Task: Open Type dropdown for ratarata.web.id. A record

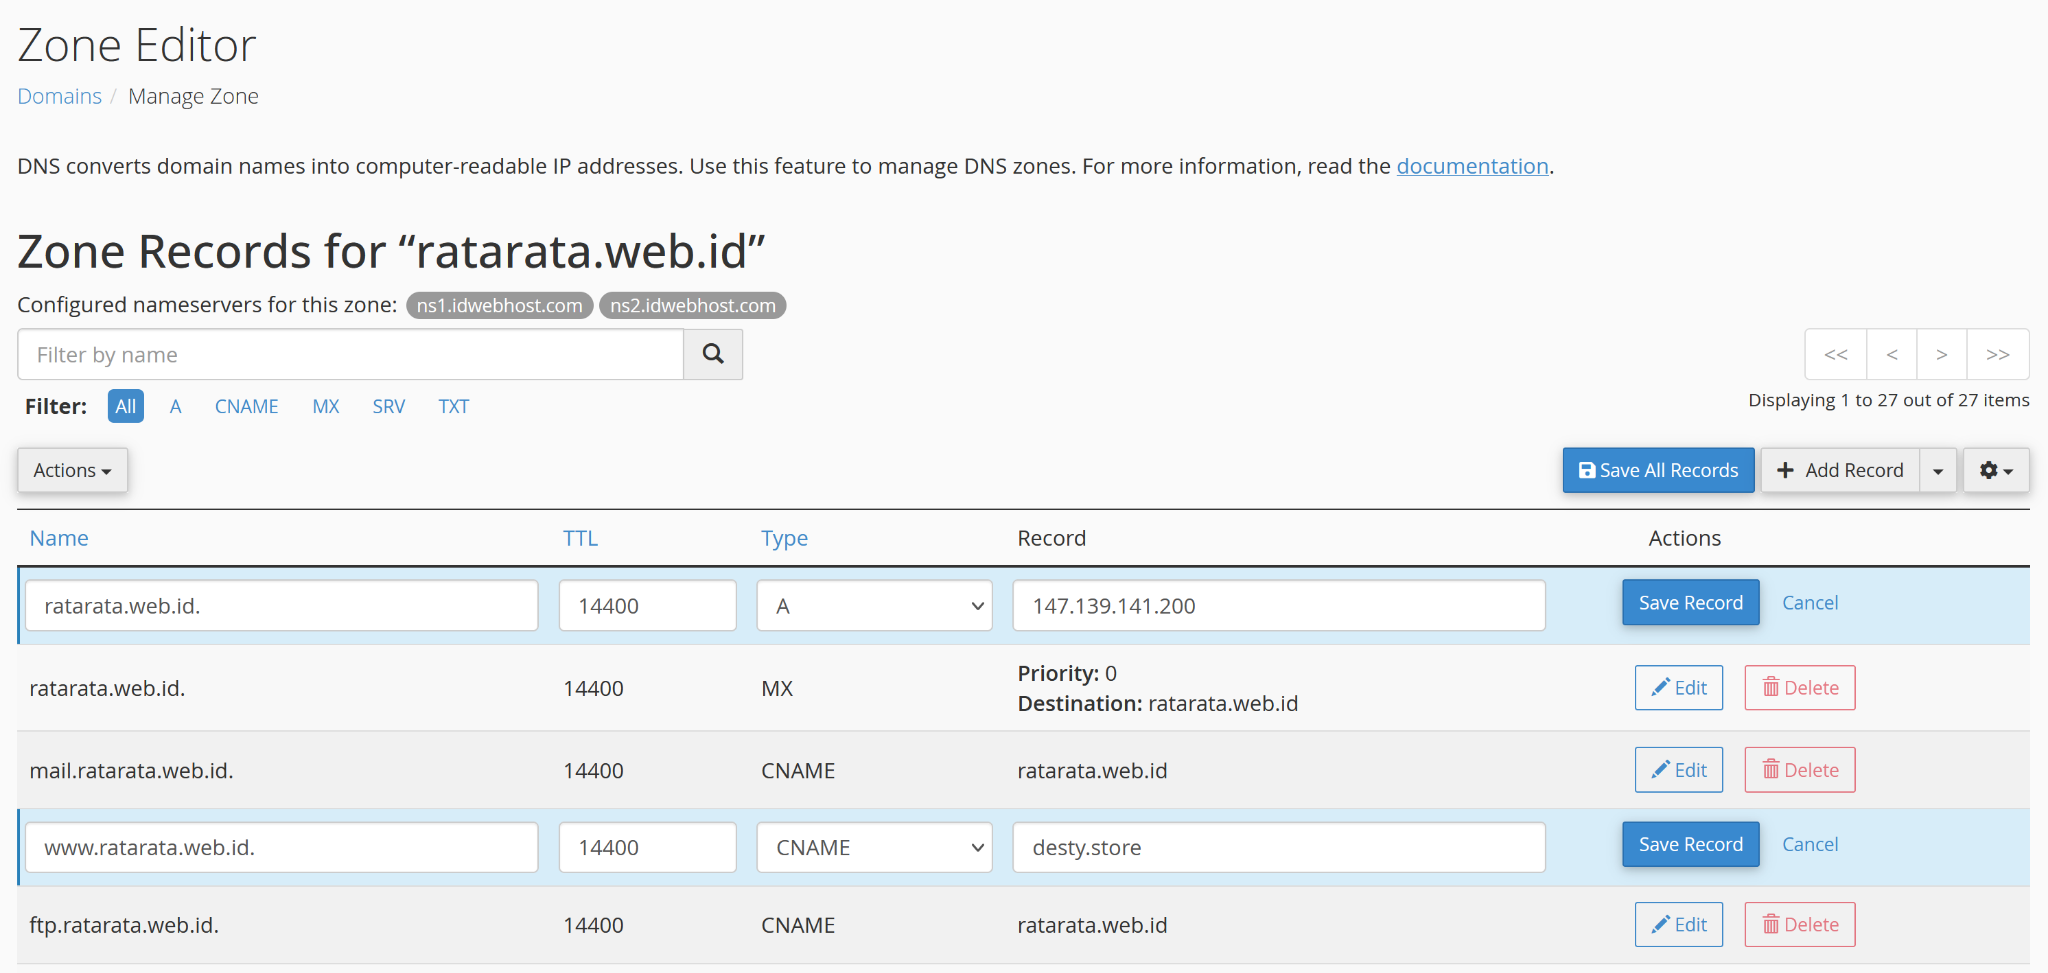Action: click(874, 606)
